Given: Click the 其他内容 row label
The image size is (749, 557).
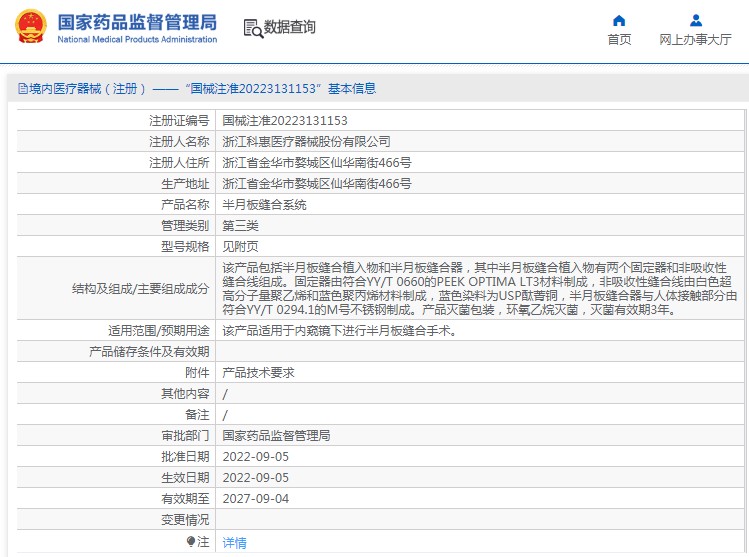Looking at the screenshot, I should [x=185, y=394].
